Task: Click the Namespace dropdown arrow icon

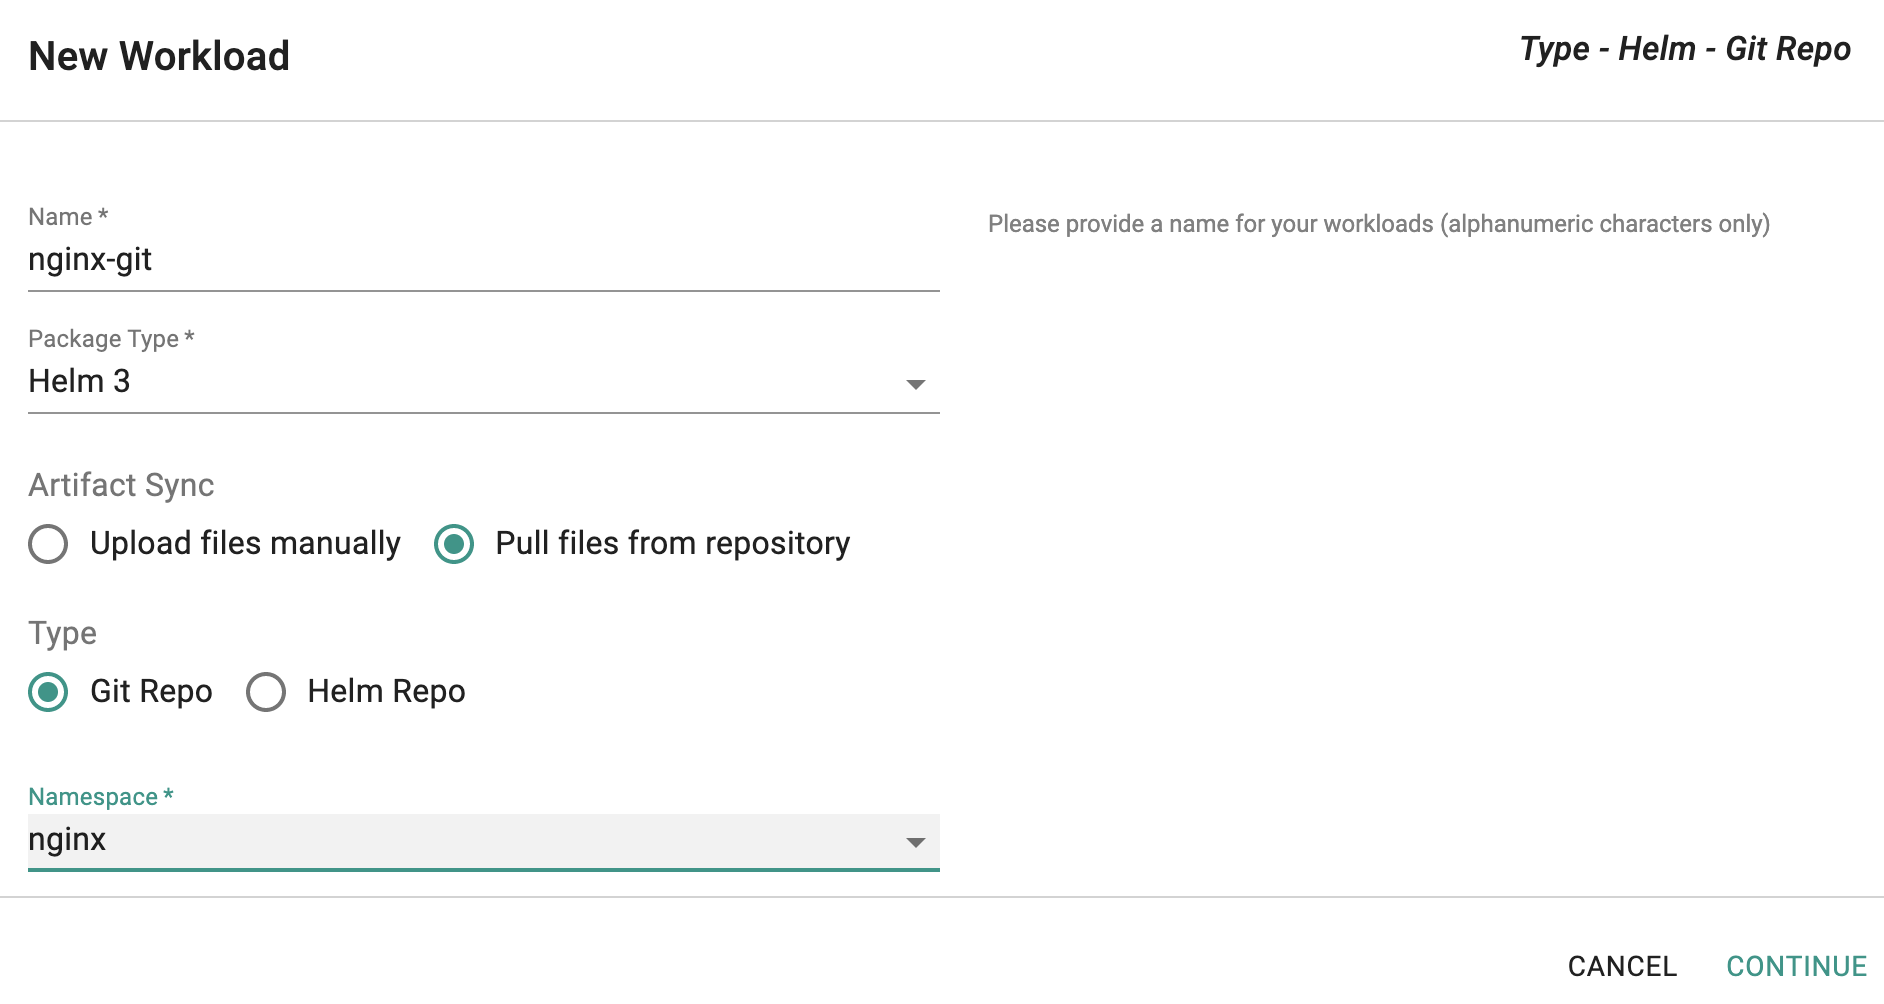Action: tap(915, 843)
